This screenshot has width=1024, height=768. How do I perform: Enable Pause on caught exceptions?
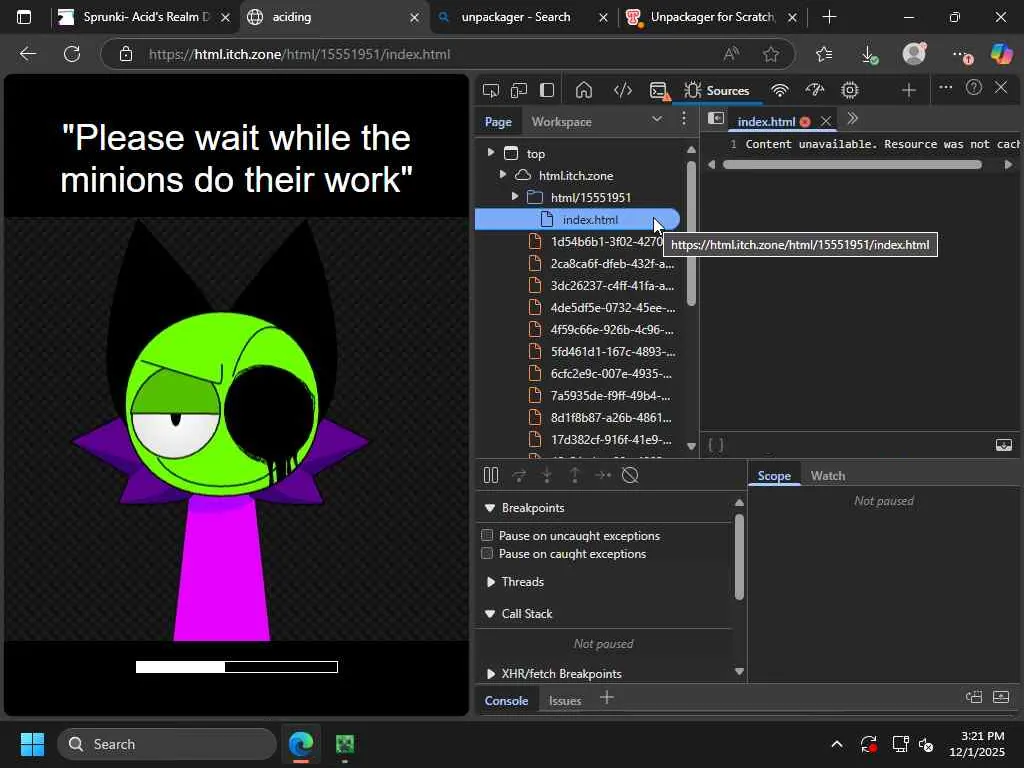487,554
